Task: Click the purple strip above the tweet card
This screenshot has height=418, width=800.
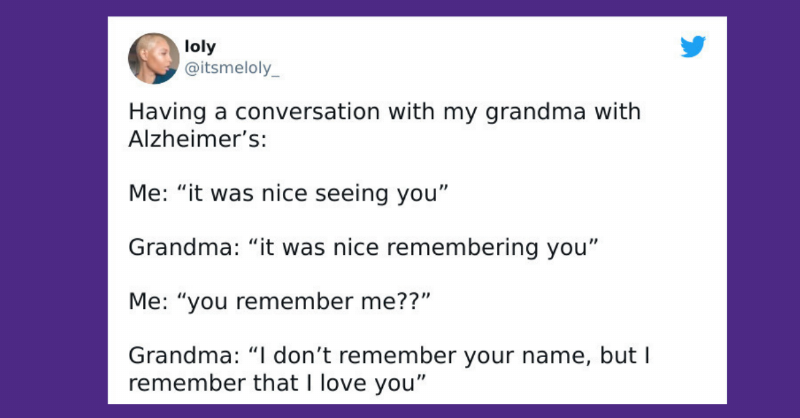Action: click(400, 8)
